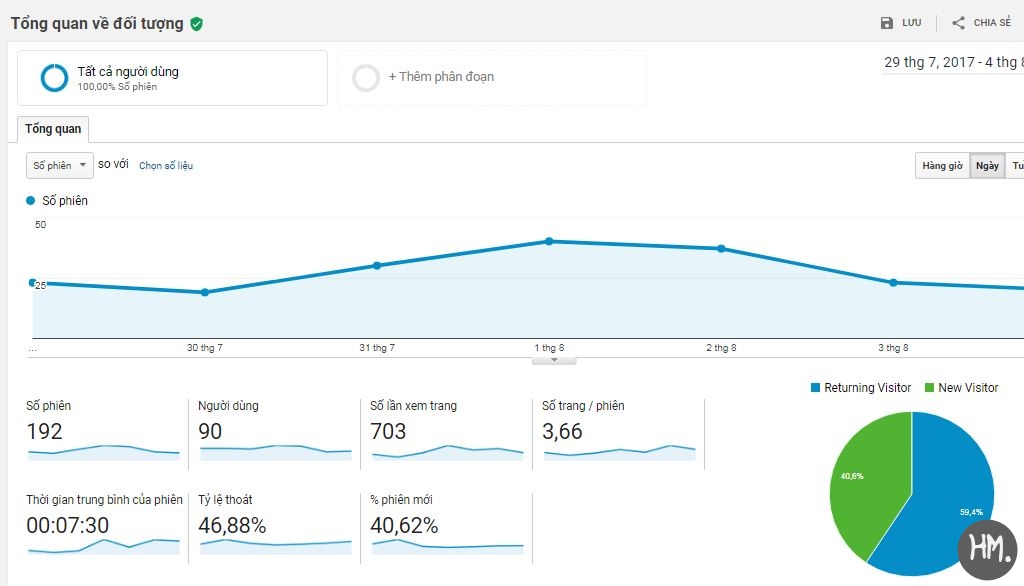
Task: Click the % phiên mới value 40,62%
Action: pyautogui.click(x=404, y=525)
